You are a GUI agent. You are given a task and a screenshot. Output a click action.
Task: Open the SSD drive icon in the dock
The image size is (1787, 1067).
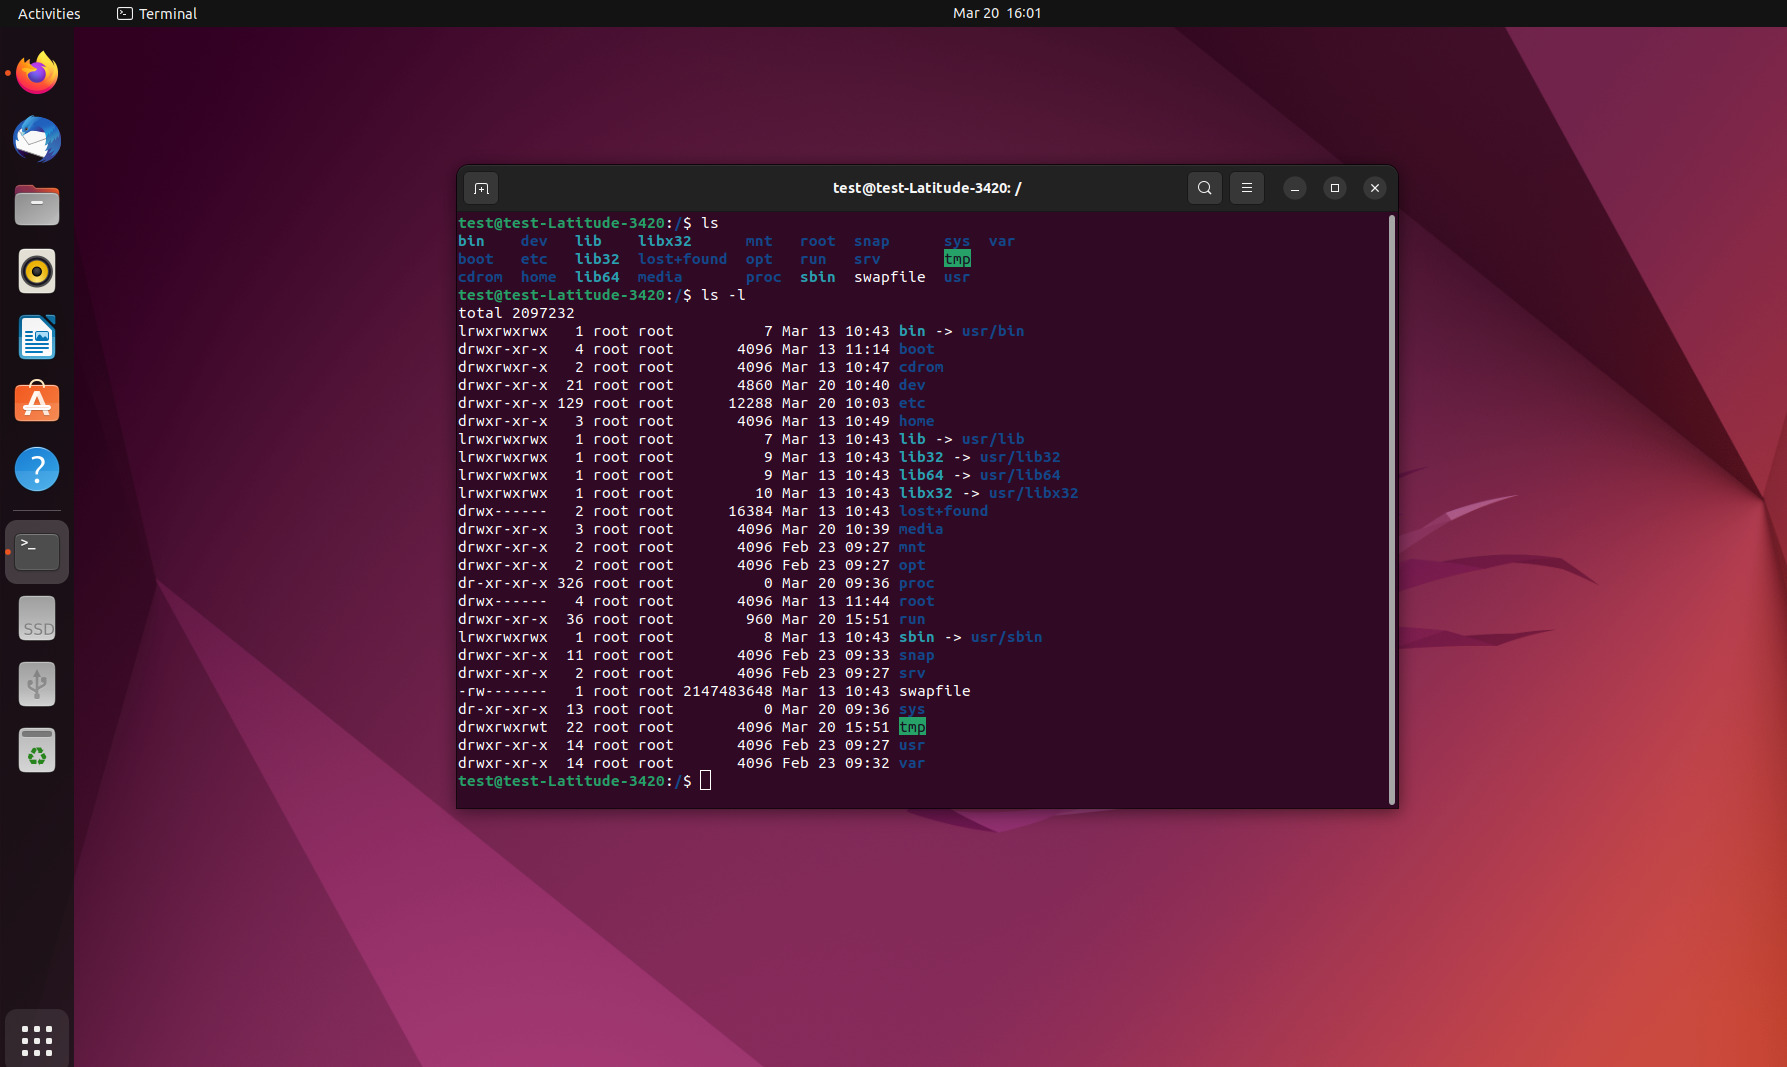click(x=37, y=618)
